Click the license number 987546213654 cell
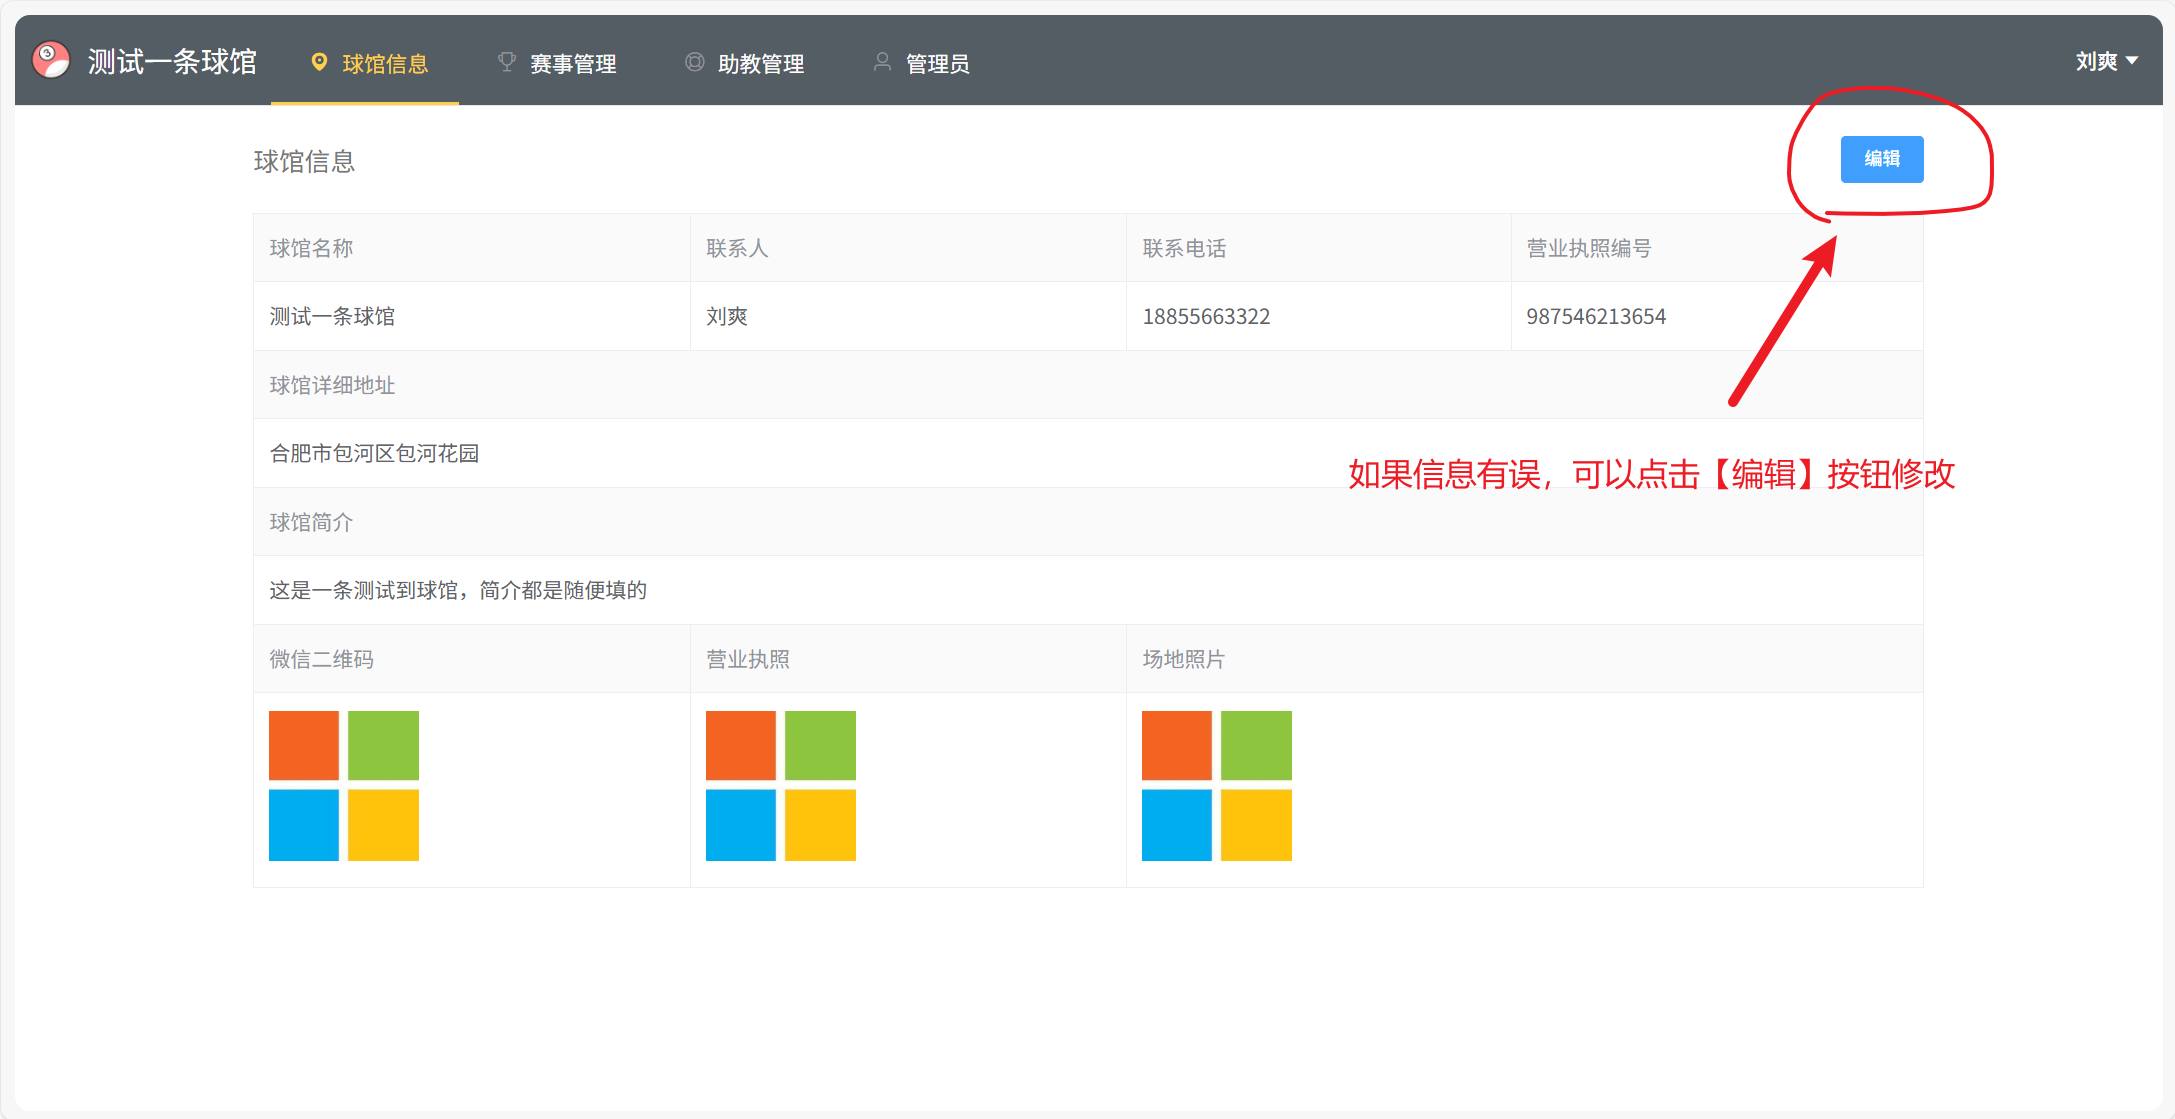The image size is (2175, 1119). (1596, 317)
